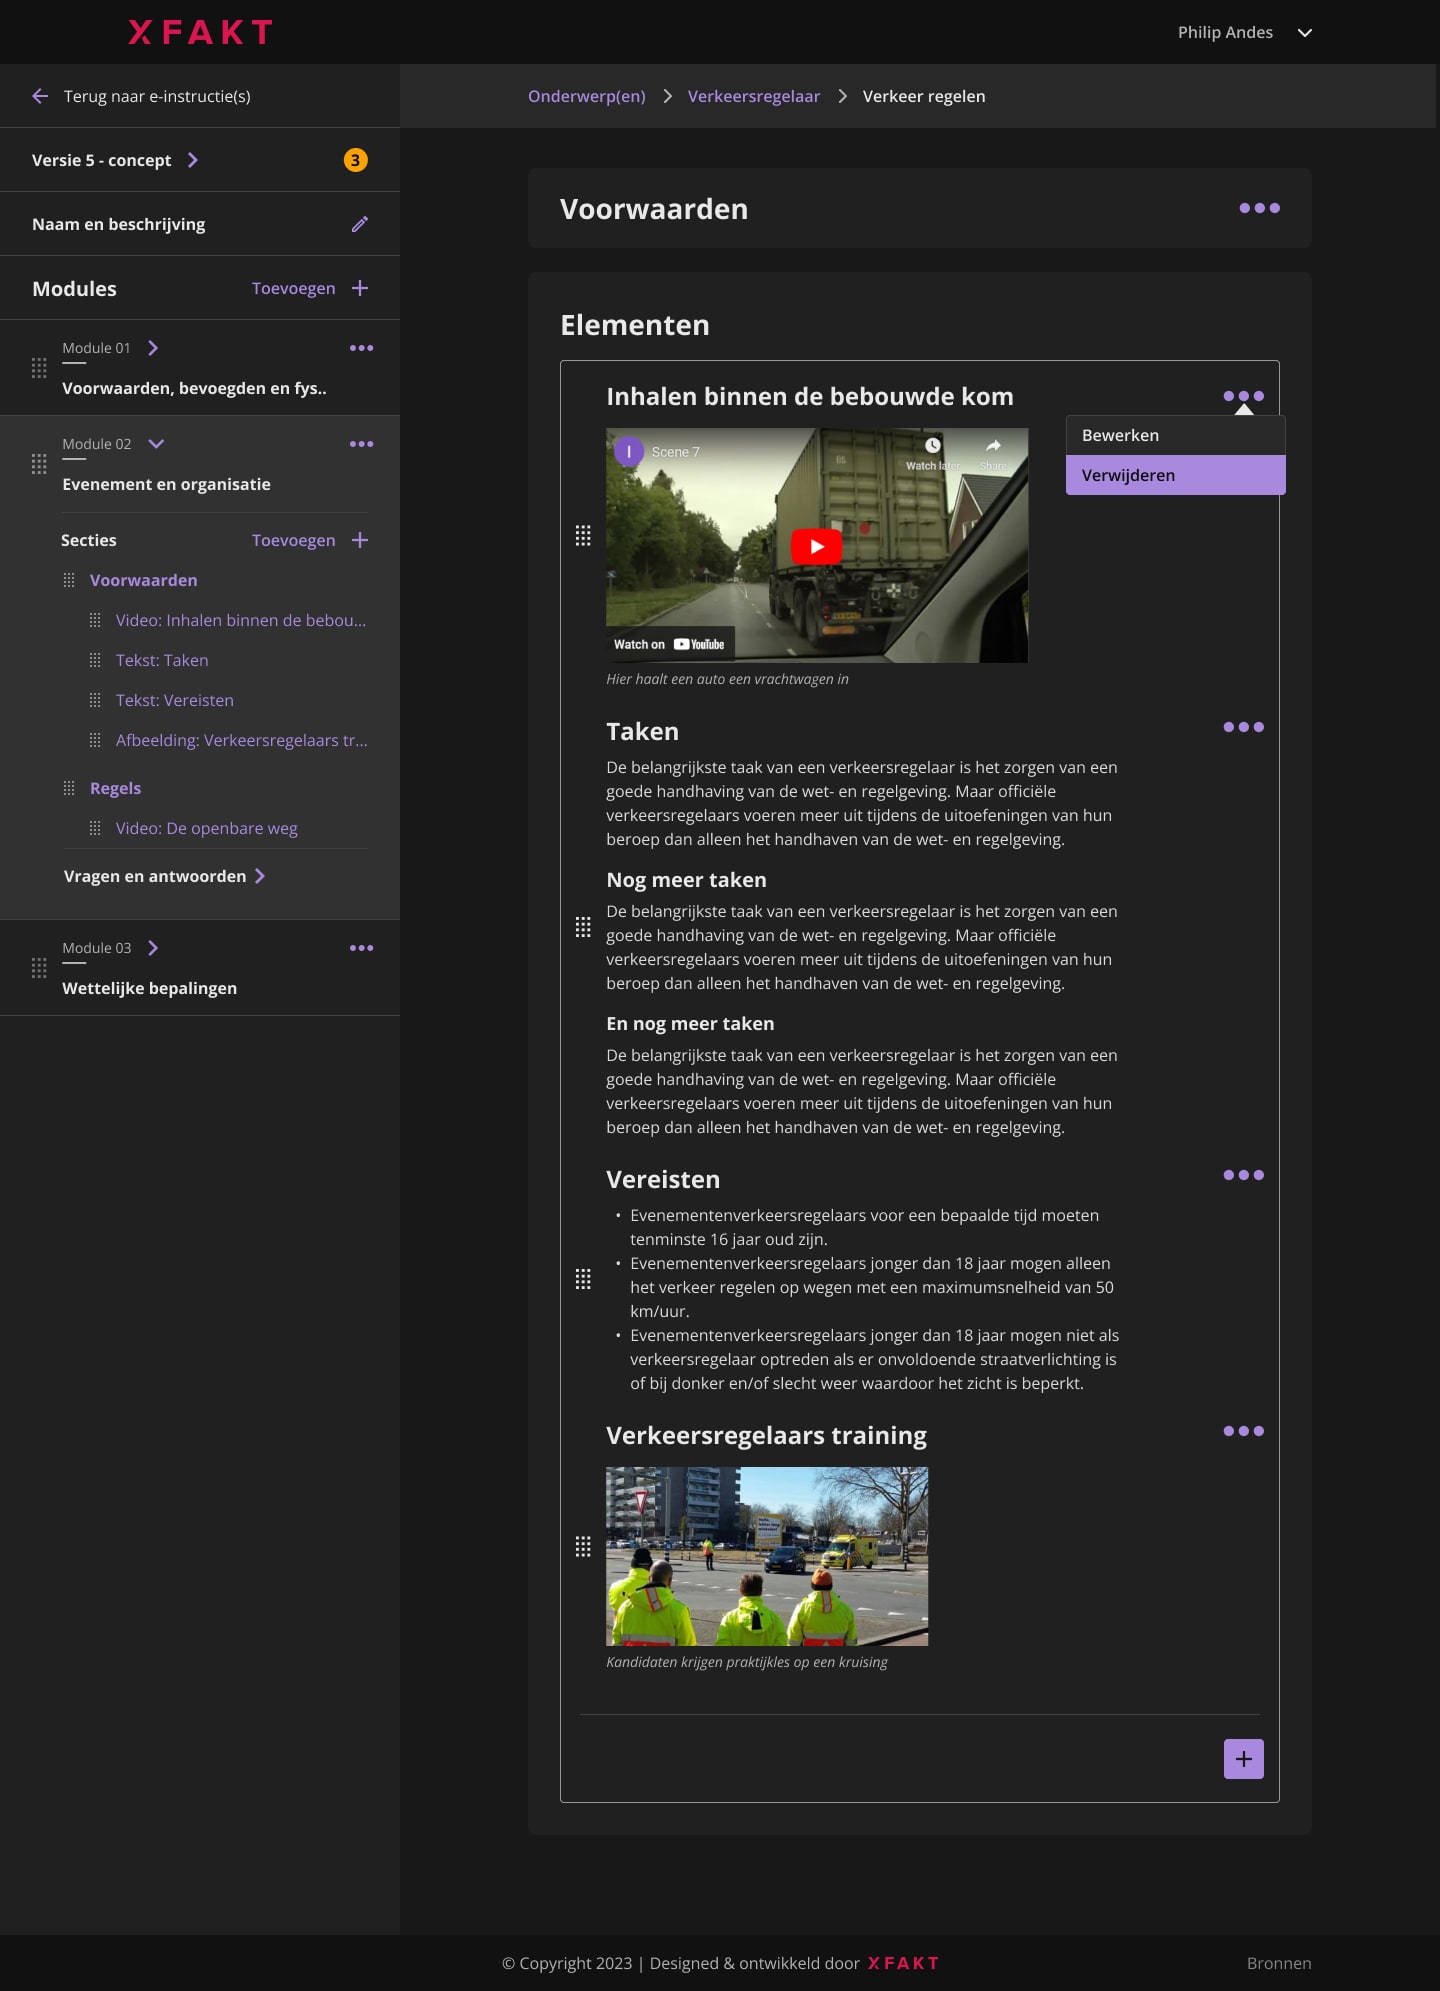
Task: Choose Verwijderen in context menu
Action: pos(1176,475)
